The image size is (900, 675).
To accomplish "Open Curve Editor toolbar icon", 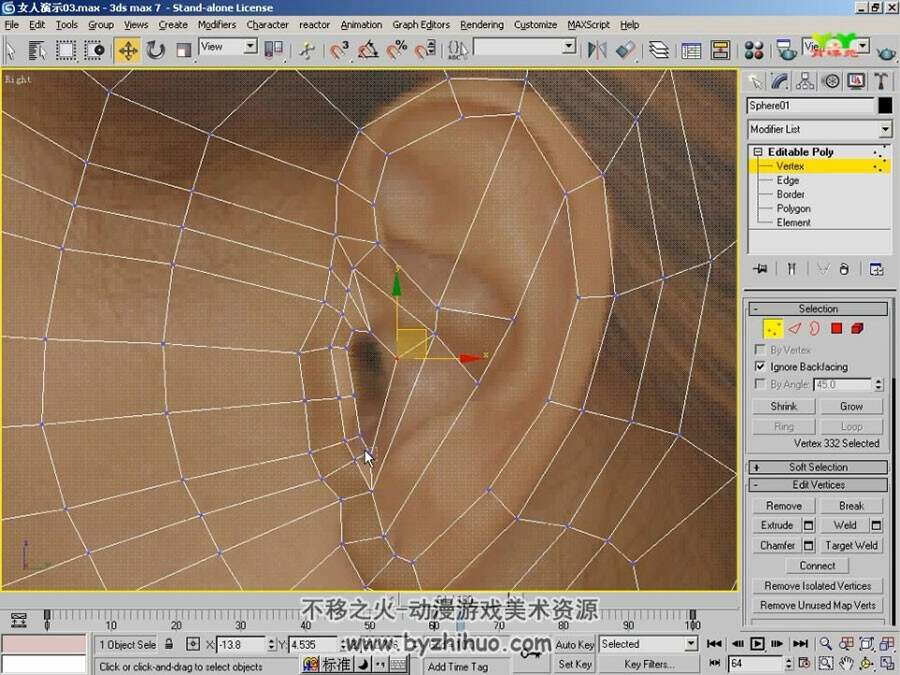I will [x=691, y=51].
